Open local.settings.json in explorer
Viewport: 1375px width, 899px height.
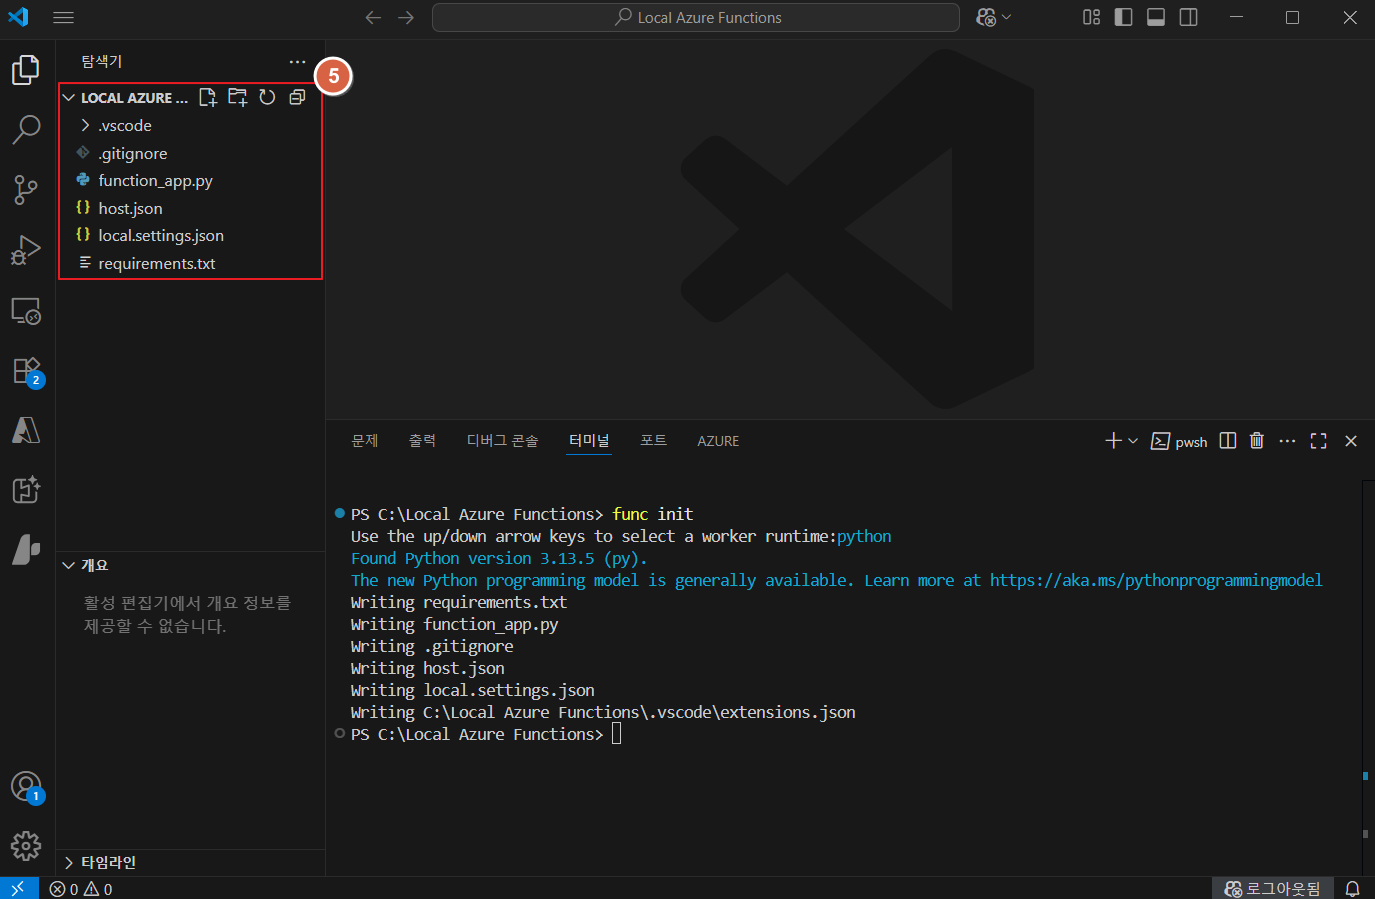[x=190, y=236]
